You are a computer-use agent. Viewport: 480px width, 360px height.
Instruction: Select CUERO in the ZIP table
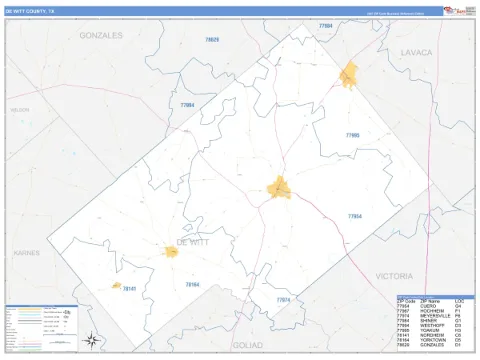click(428, 306)
